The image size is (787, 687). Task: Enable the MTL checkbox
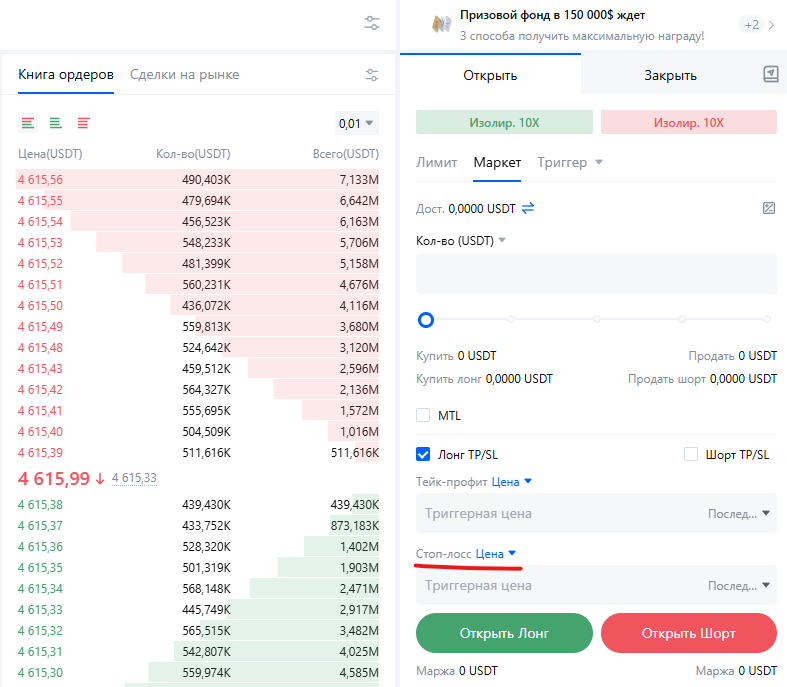[x=423, y=415]
